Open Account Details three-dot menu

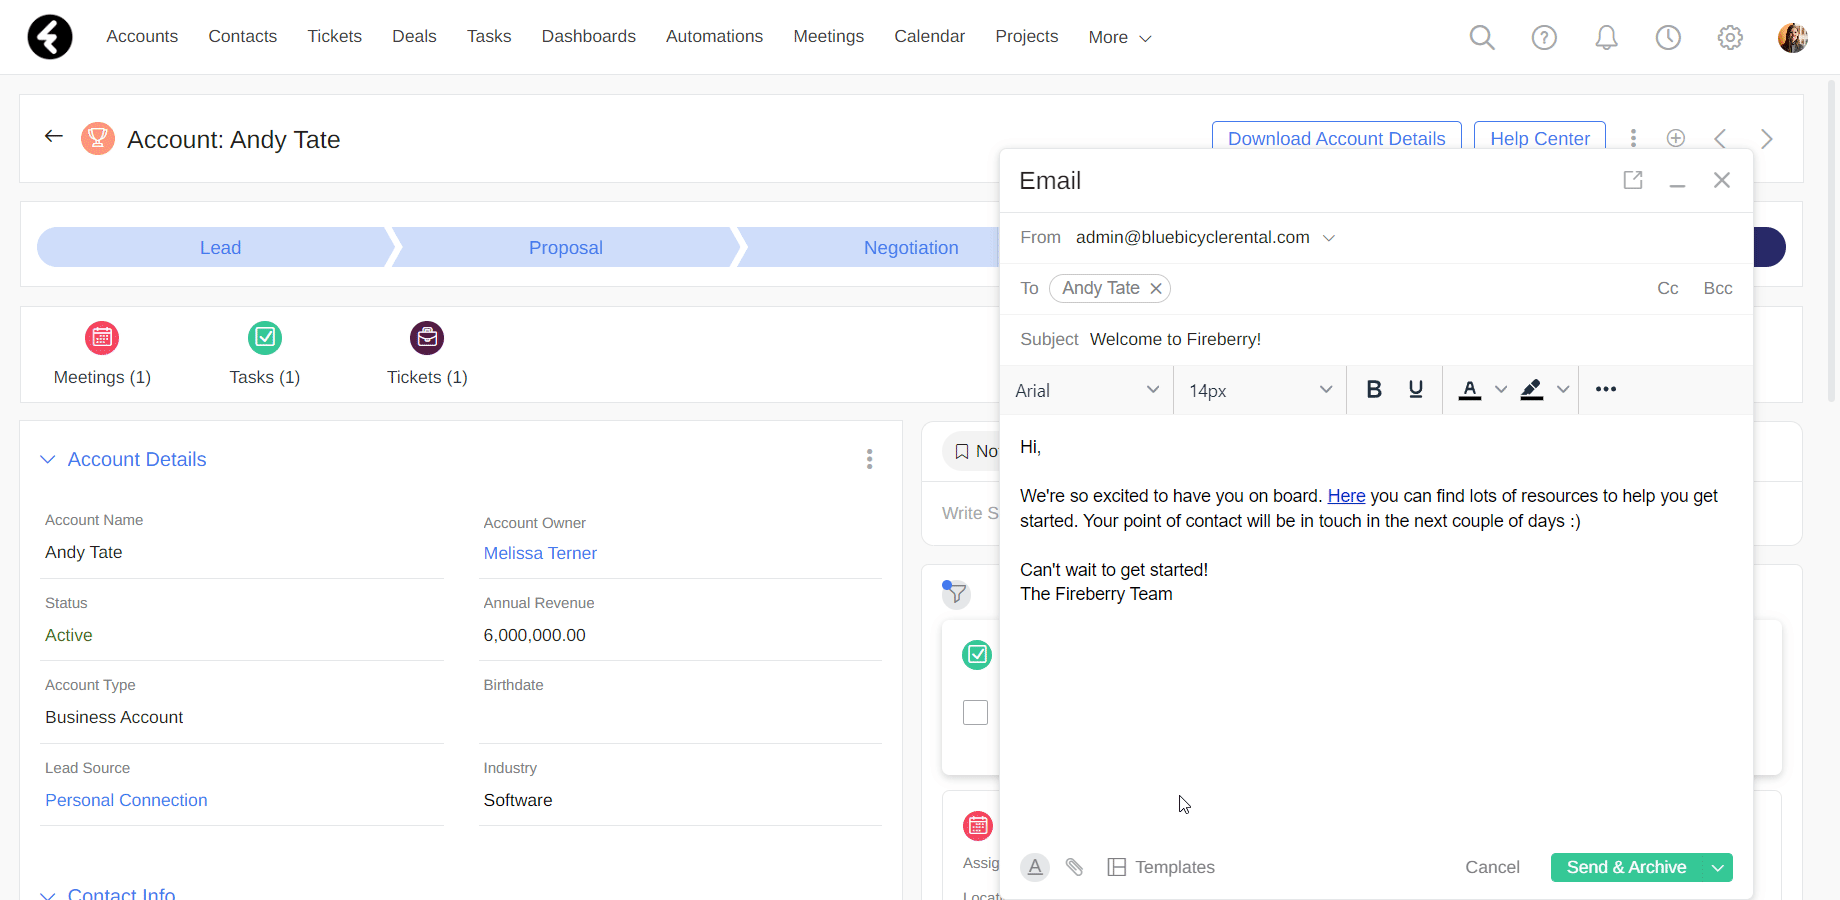[x=869, y=459]
